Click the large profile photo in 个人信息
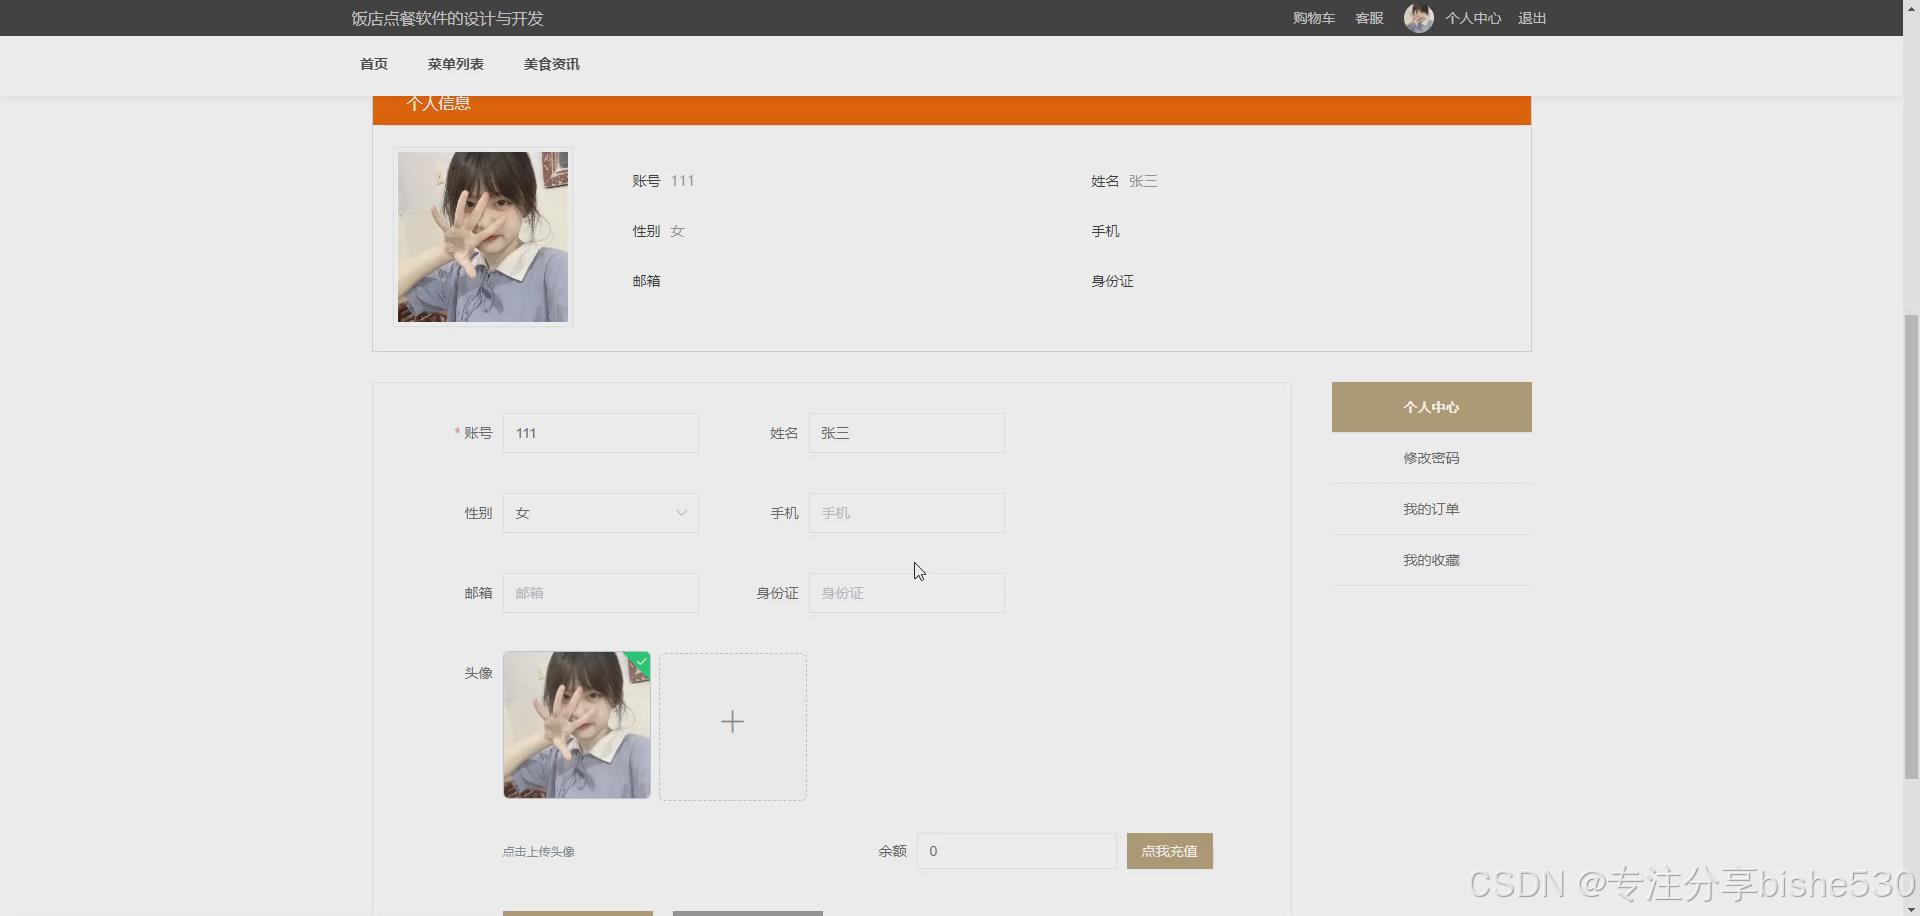This screenshot has width=1920, height=916. (483, 237)
